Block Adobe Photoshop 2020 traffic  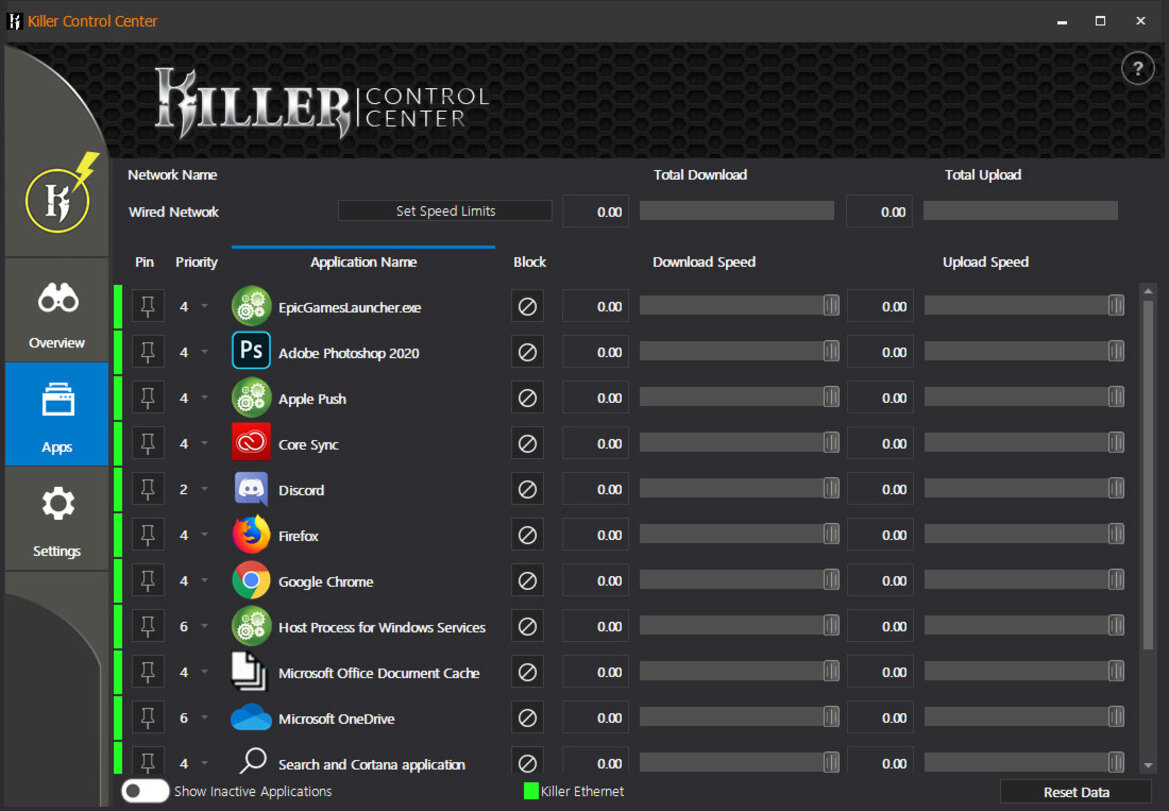coord(527,352)
